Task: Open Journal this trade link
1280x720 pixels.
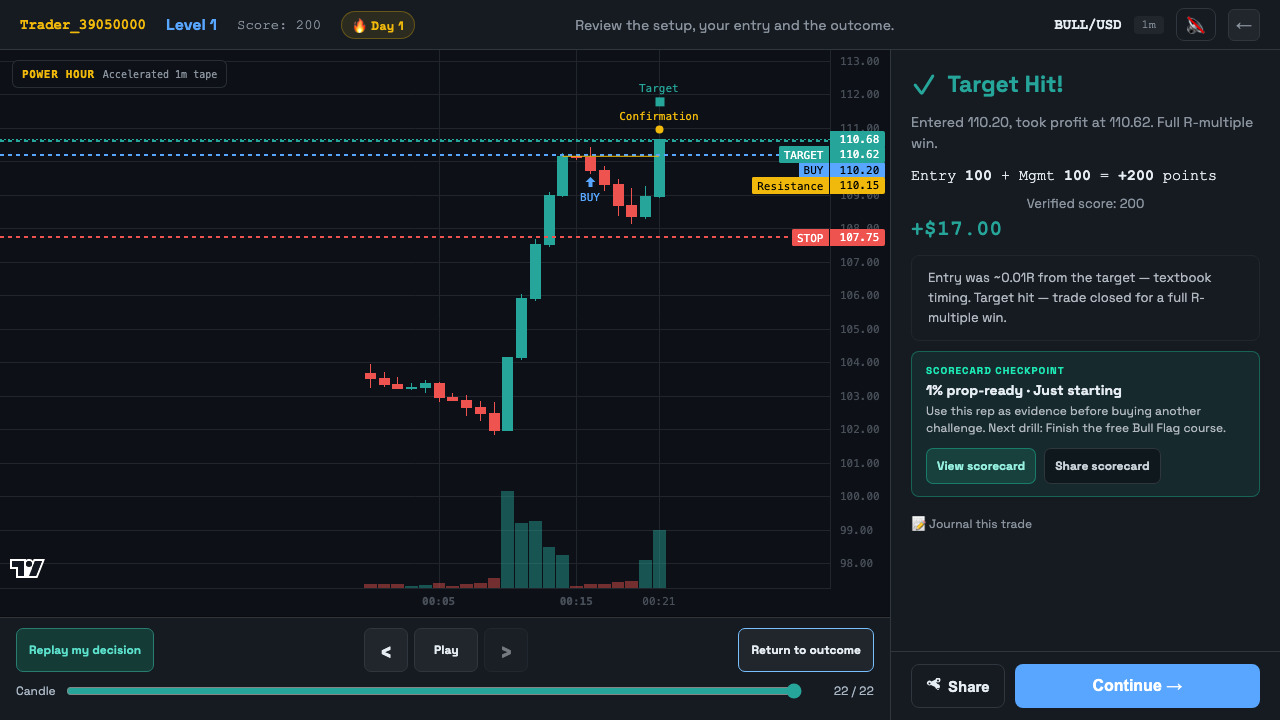Action: click(x=972, y=524)
